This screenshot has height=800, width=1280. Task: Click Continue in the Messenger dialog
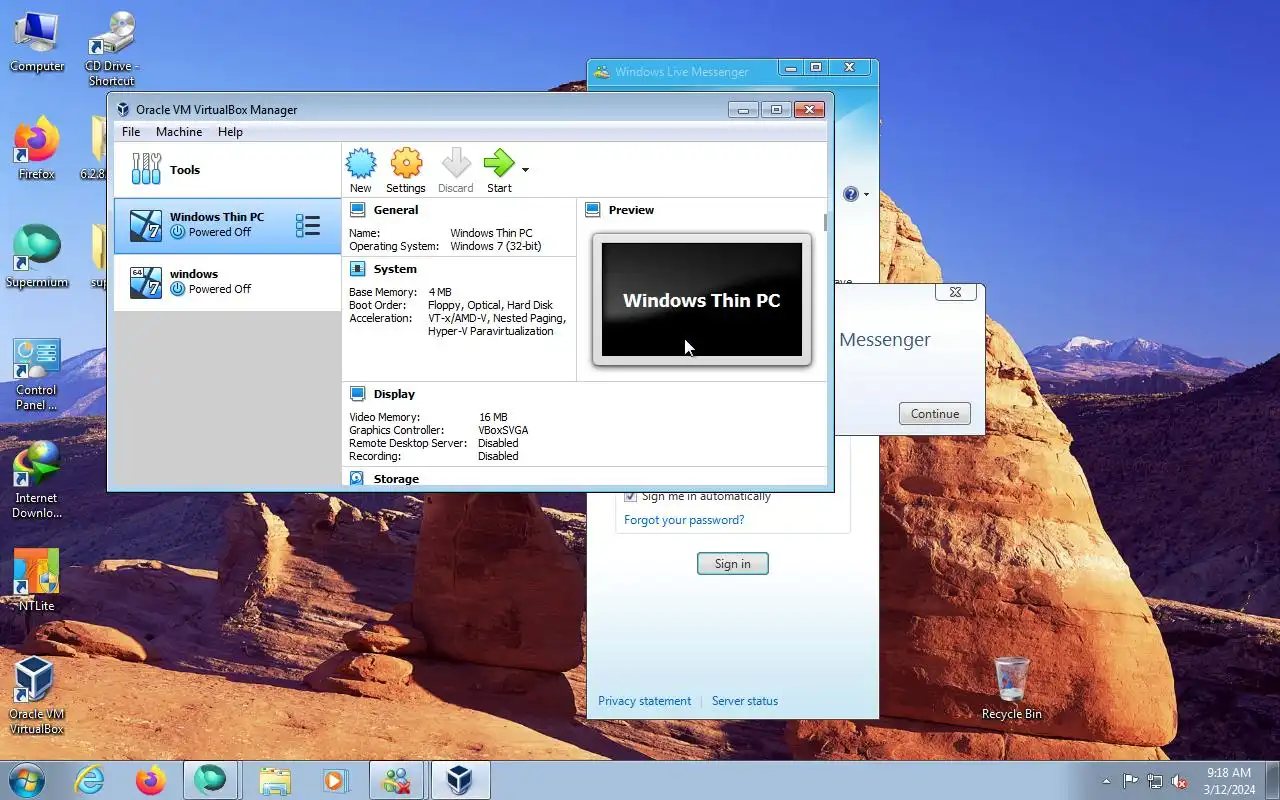[935, 414]
